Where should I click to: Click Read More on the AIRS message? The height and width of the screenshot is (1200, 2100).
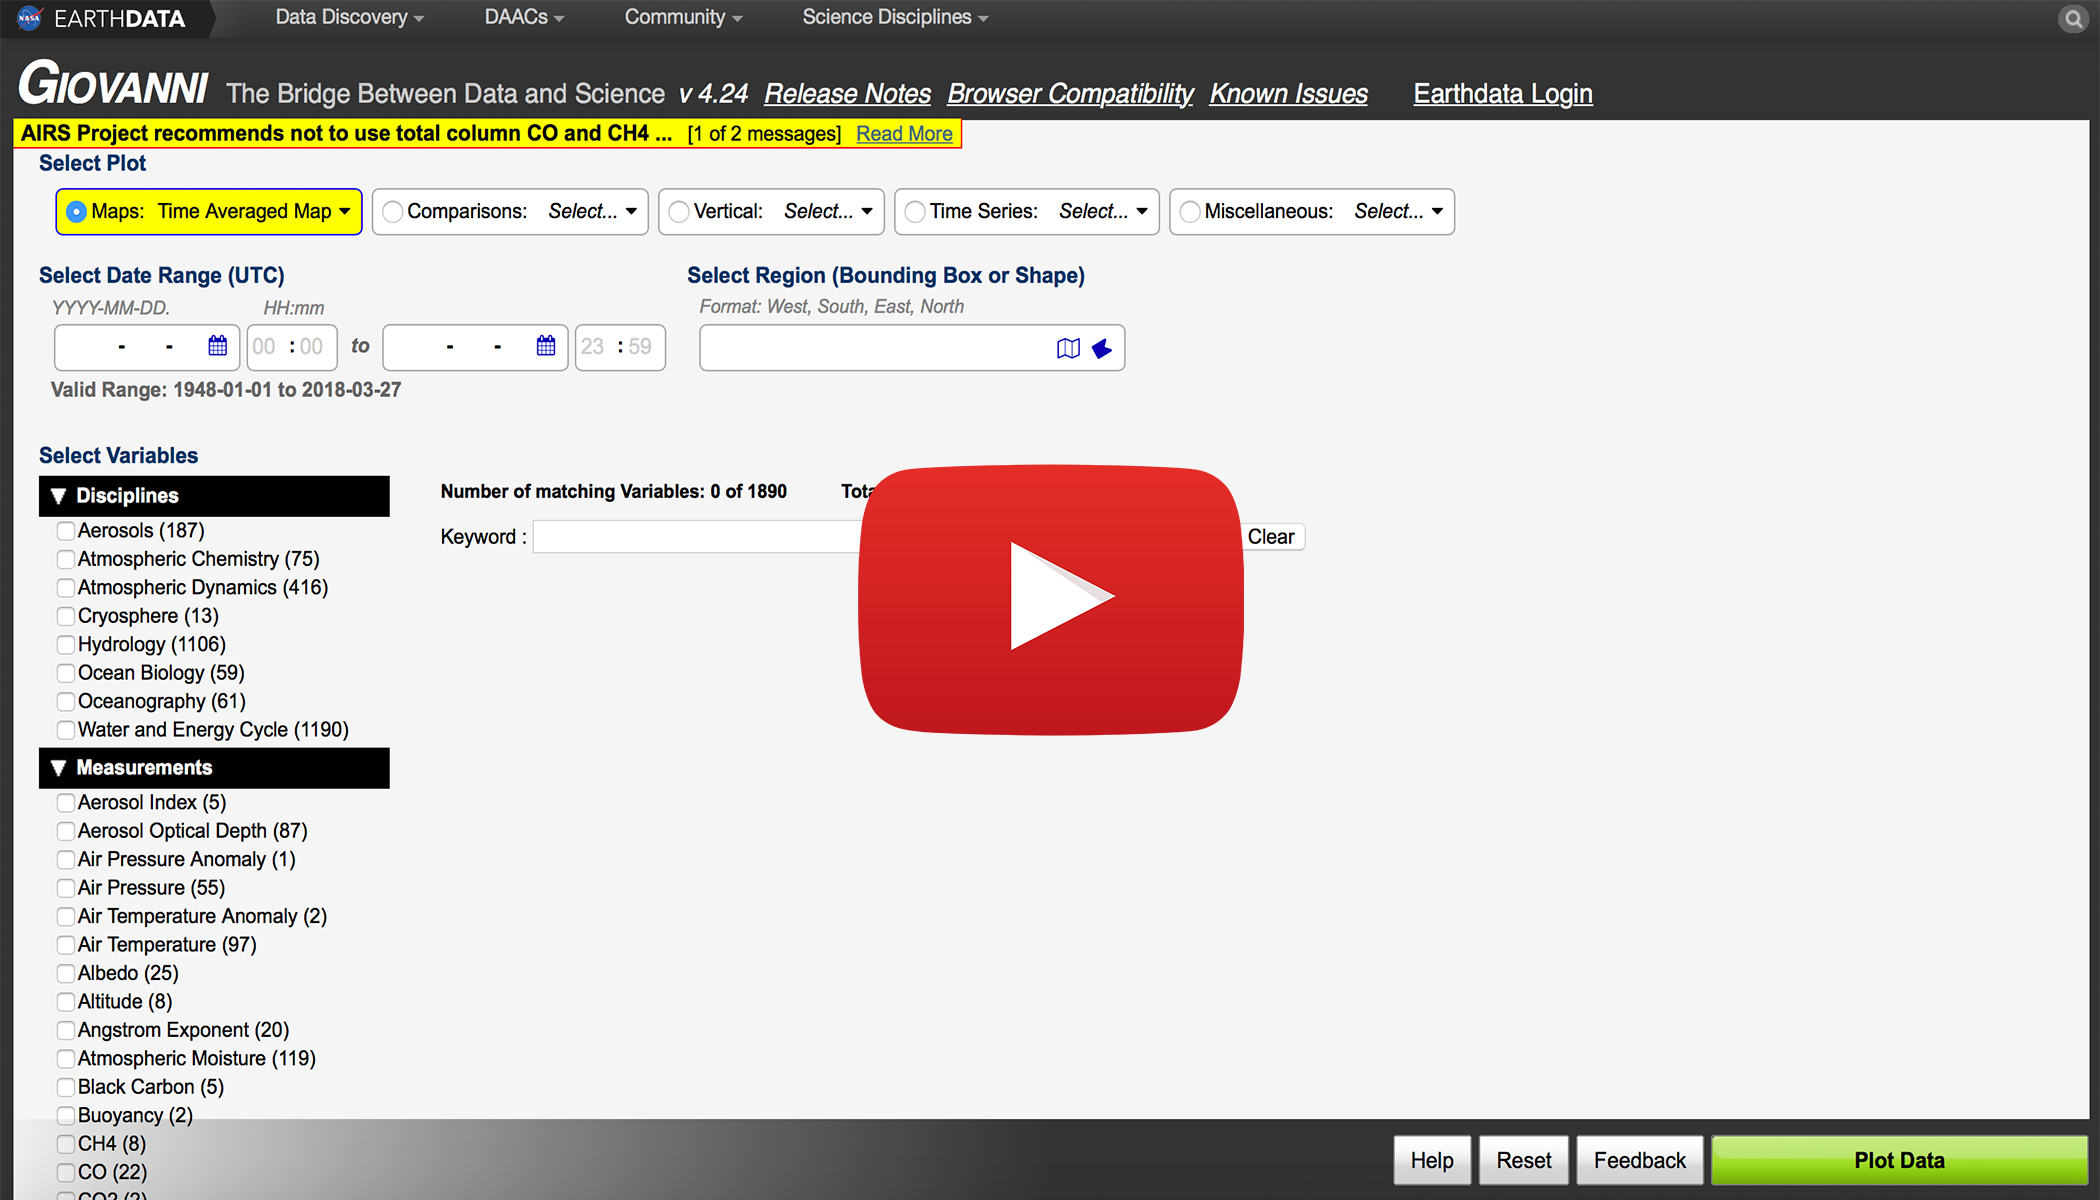[904, 134]
